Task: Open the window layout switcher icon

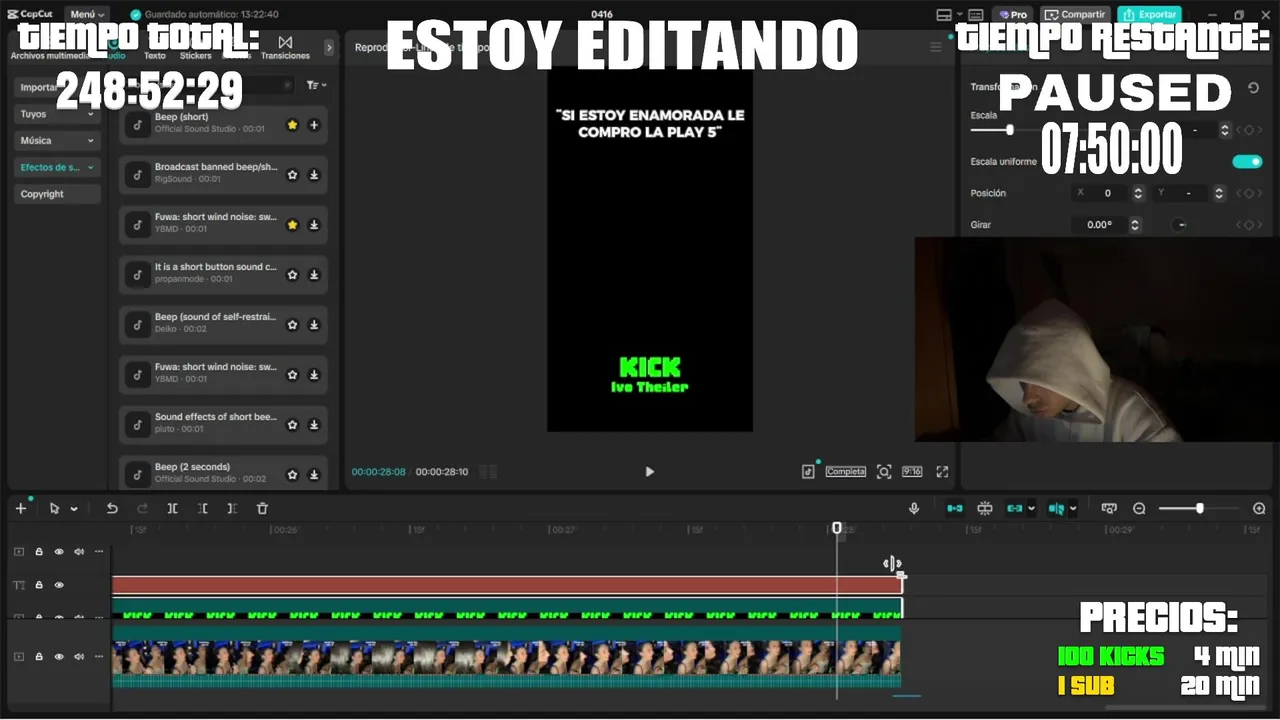Action: [944, 14]
